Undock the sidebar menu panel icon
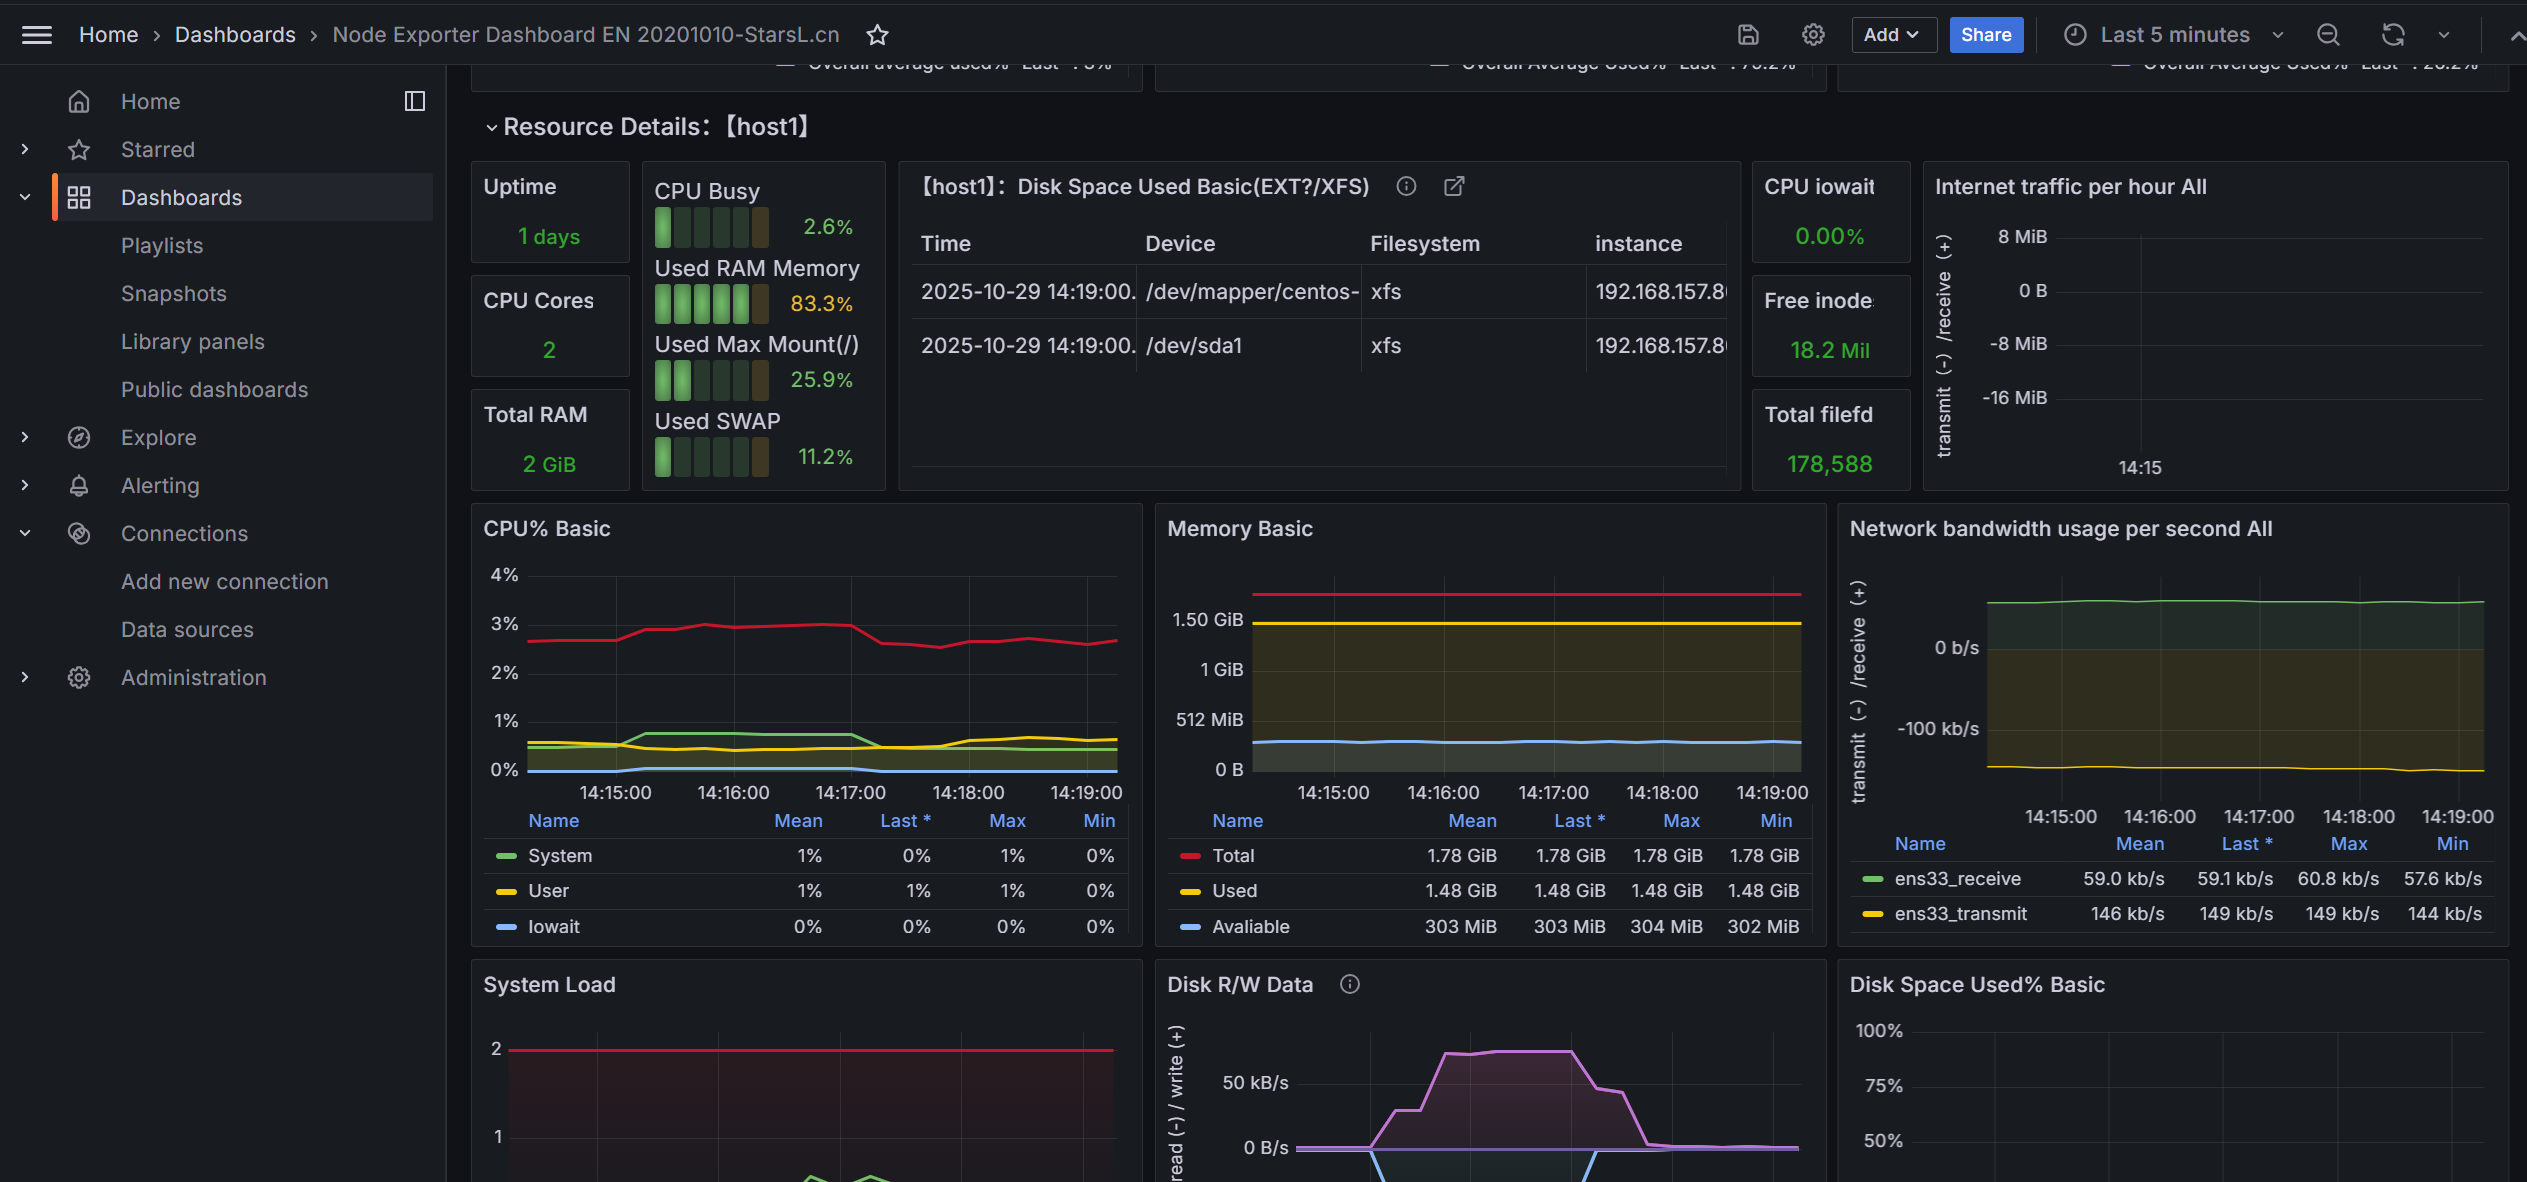Viewport: 2527px width, 1182px height. (414, 101)
